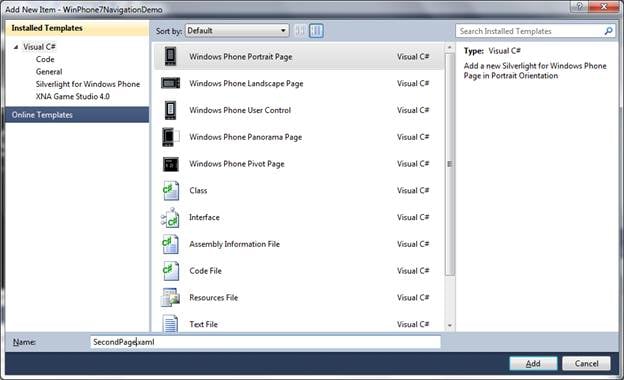Select Assembly Information File template icon
Image resolution: width=624 pixels, height=380 pixels.
click(x=170, y=244)
